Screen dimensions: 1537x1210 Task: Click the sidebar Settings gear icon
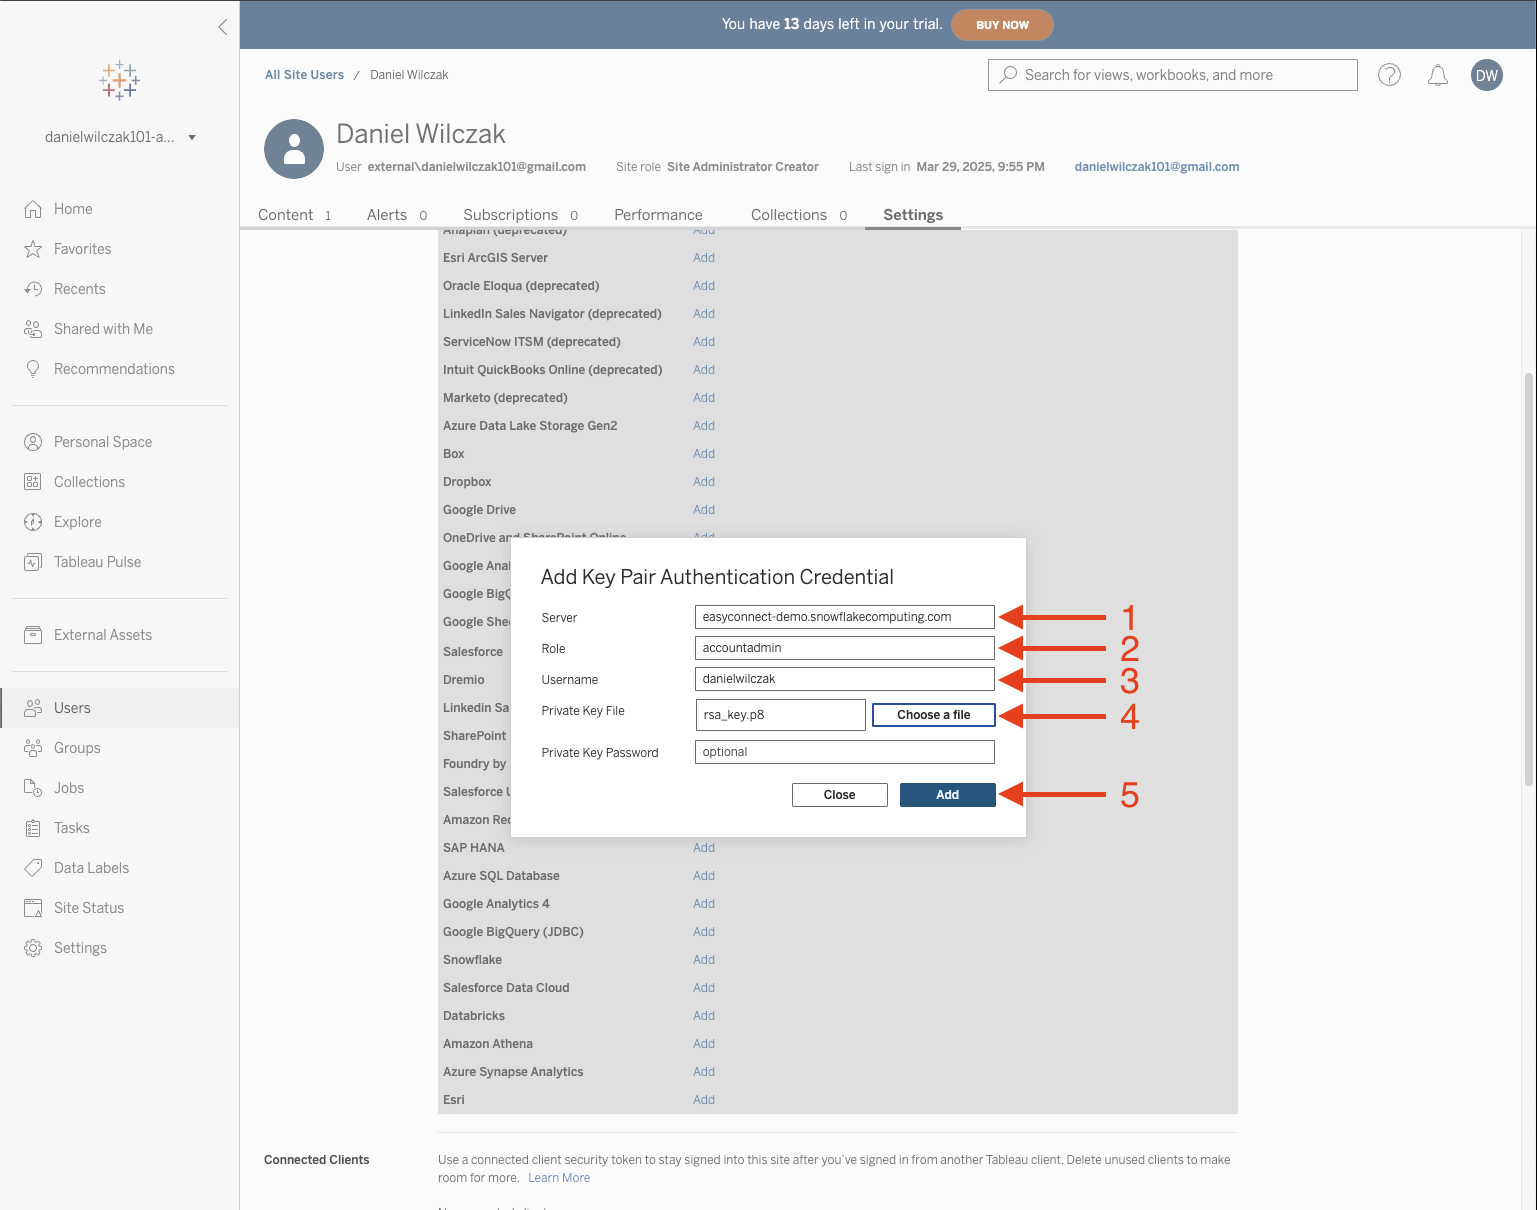(33, 948)
